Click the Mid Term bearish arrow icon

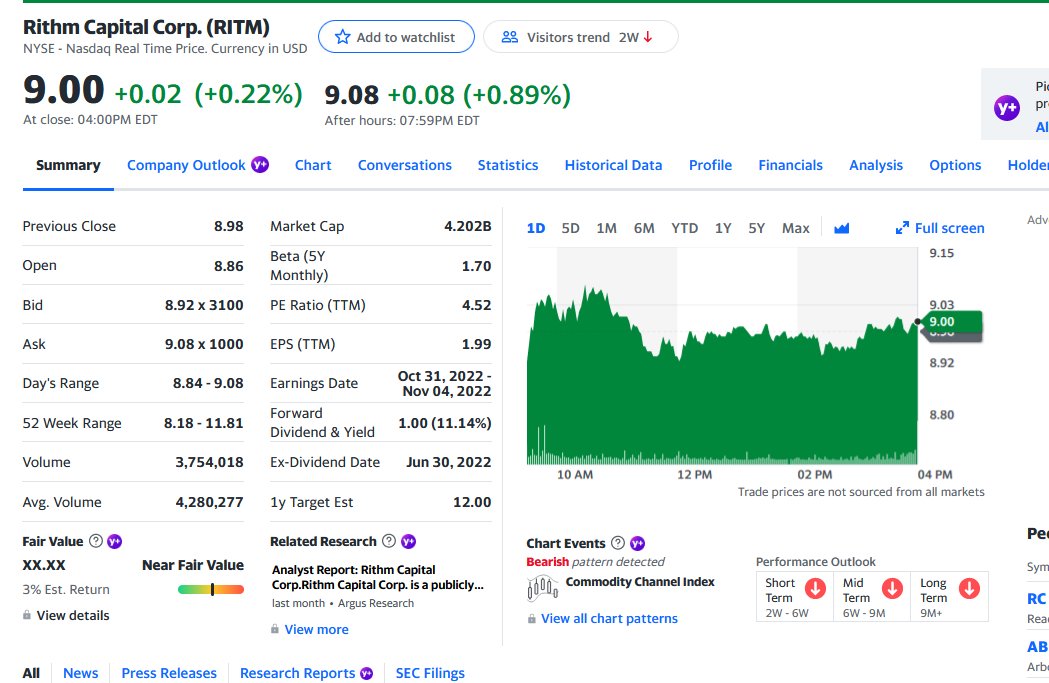892,588
